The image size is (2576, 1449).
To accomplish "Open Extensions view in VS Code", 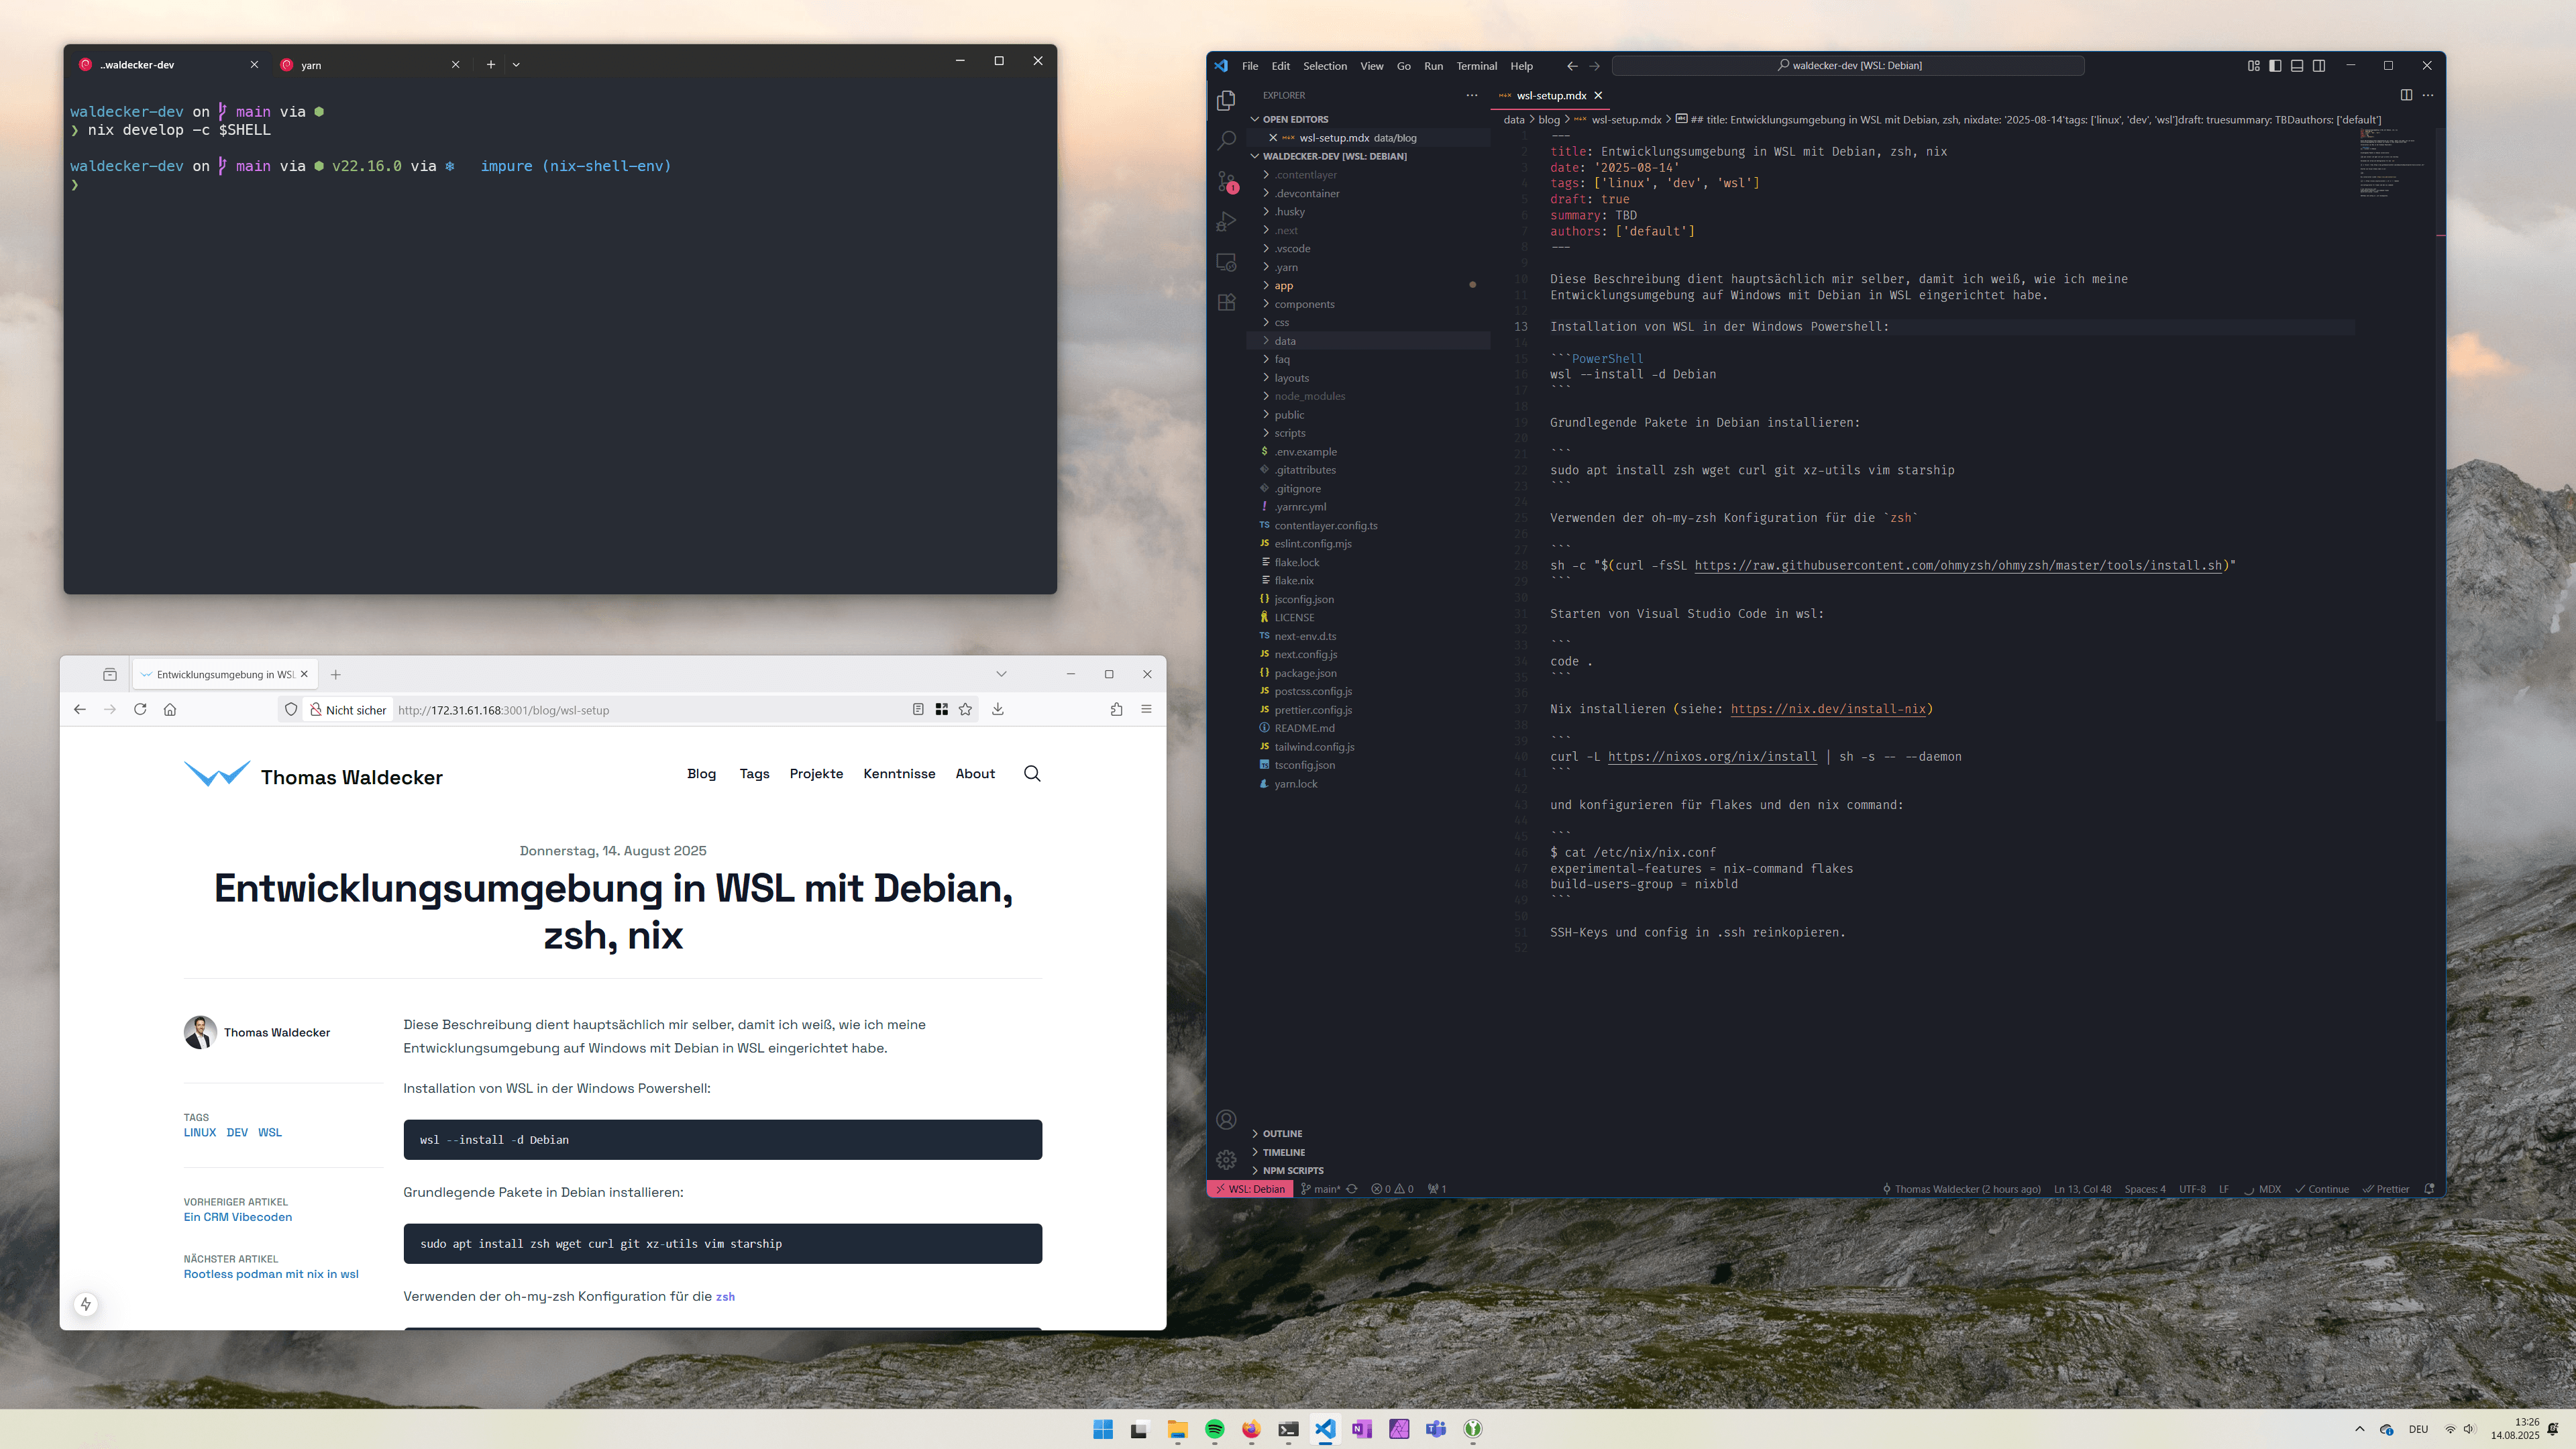I will tap(1226, 302).
